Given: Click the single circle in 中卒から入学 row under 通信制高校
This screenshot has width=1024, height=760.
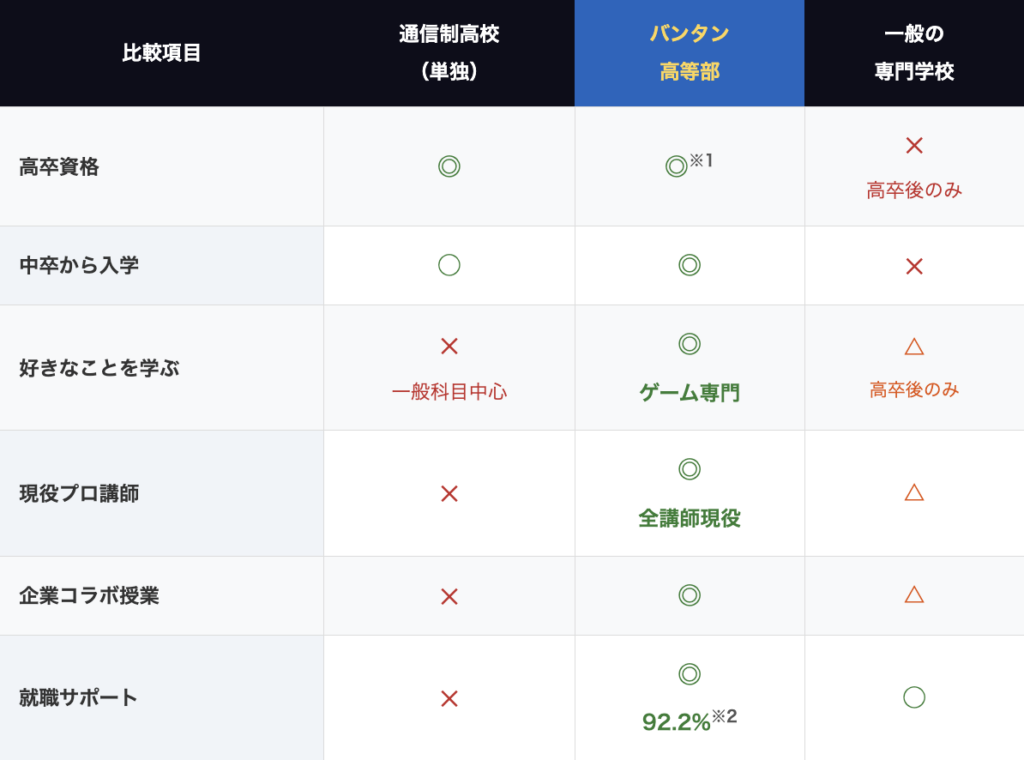Looking at the screenshot, I should [x=449, y=265].
